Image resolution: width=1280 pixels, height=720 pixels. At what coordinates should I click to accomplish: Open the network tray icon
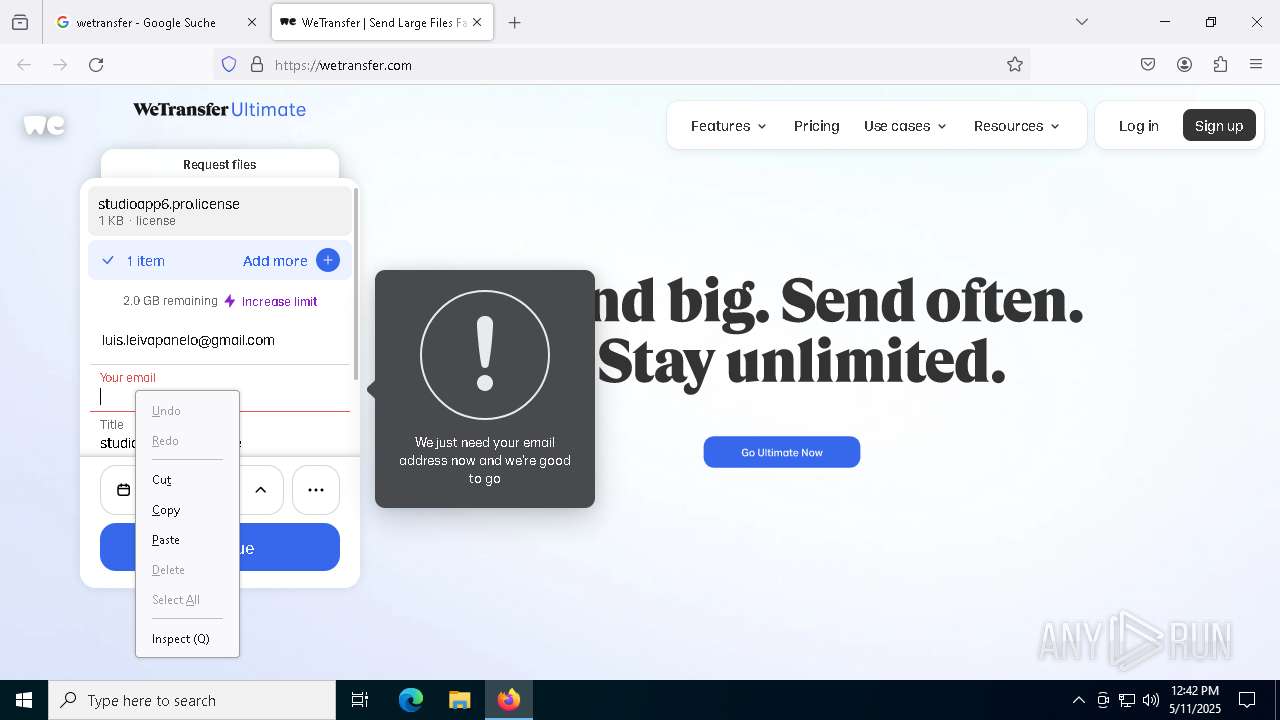(x=1127, y=700)
